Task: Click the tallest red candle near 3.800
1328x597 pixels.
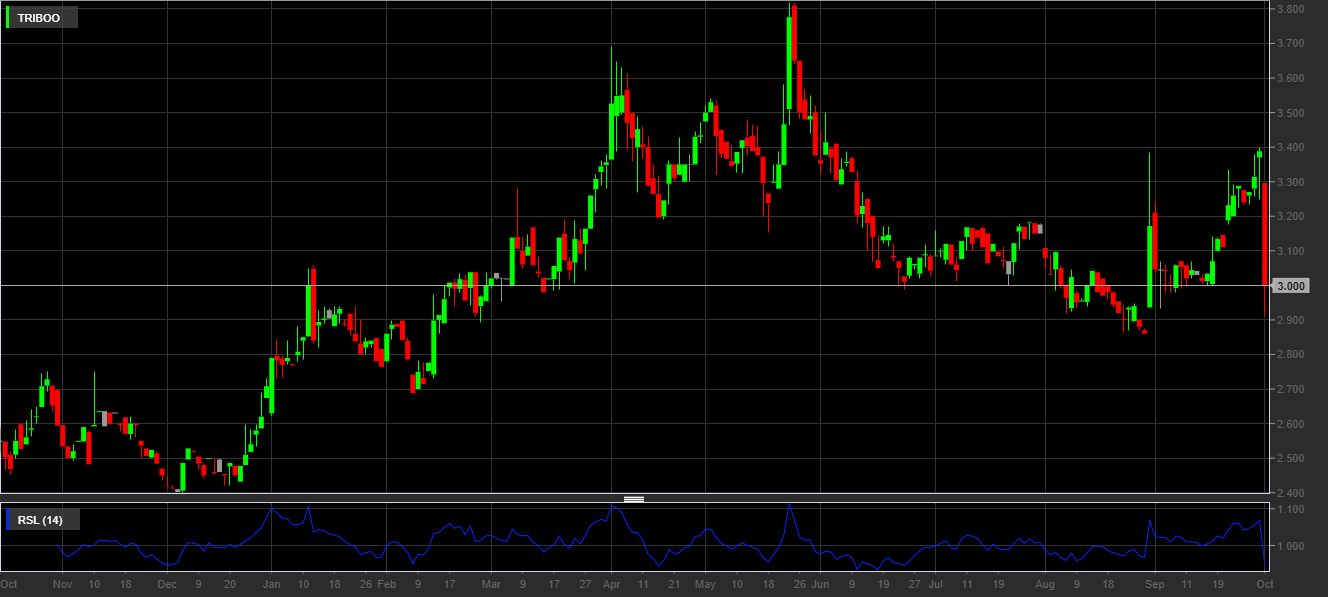Action: [793, 50]
